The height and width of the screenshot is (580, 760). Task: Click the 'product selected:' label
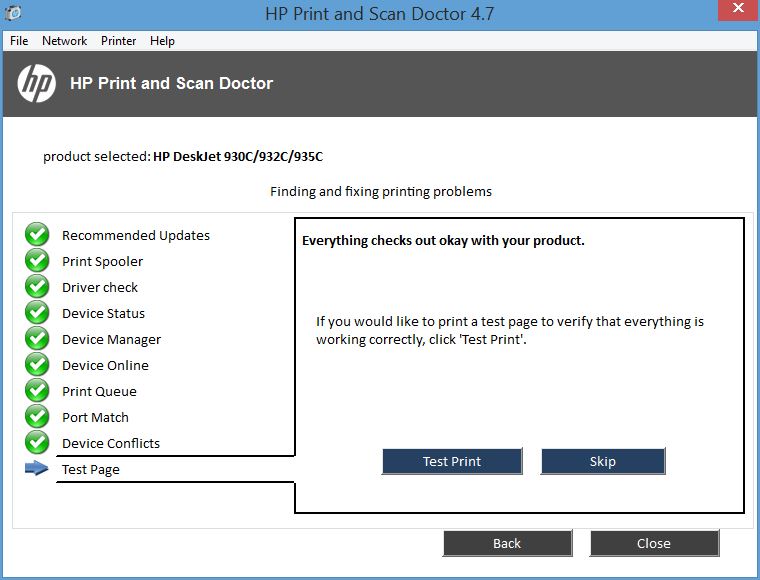click(97, 157)
